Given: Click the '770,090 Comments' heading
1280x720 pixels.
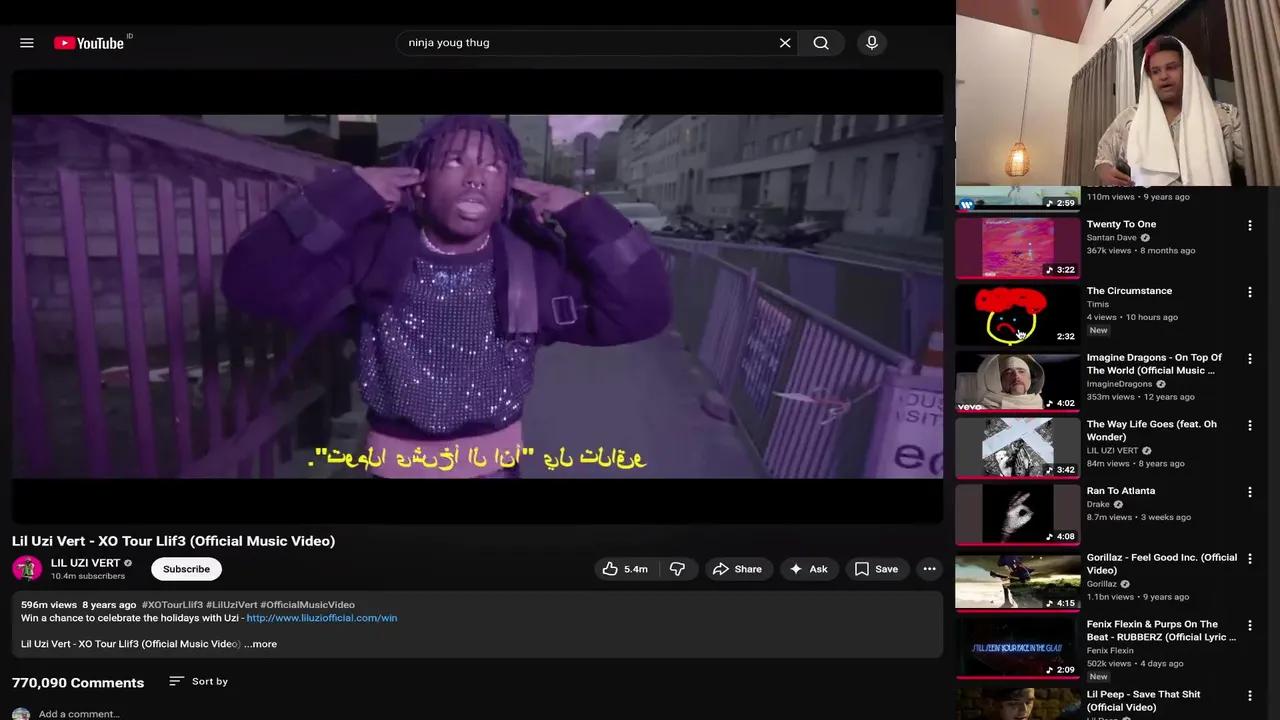Looking at the screenshot, I should coord(78,683).
